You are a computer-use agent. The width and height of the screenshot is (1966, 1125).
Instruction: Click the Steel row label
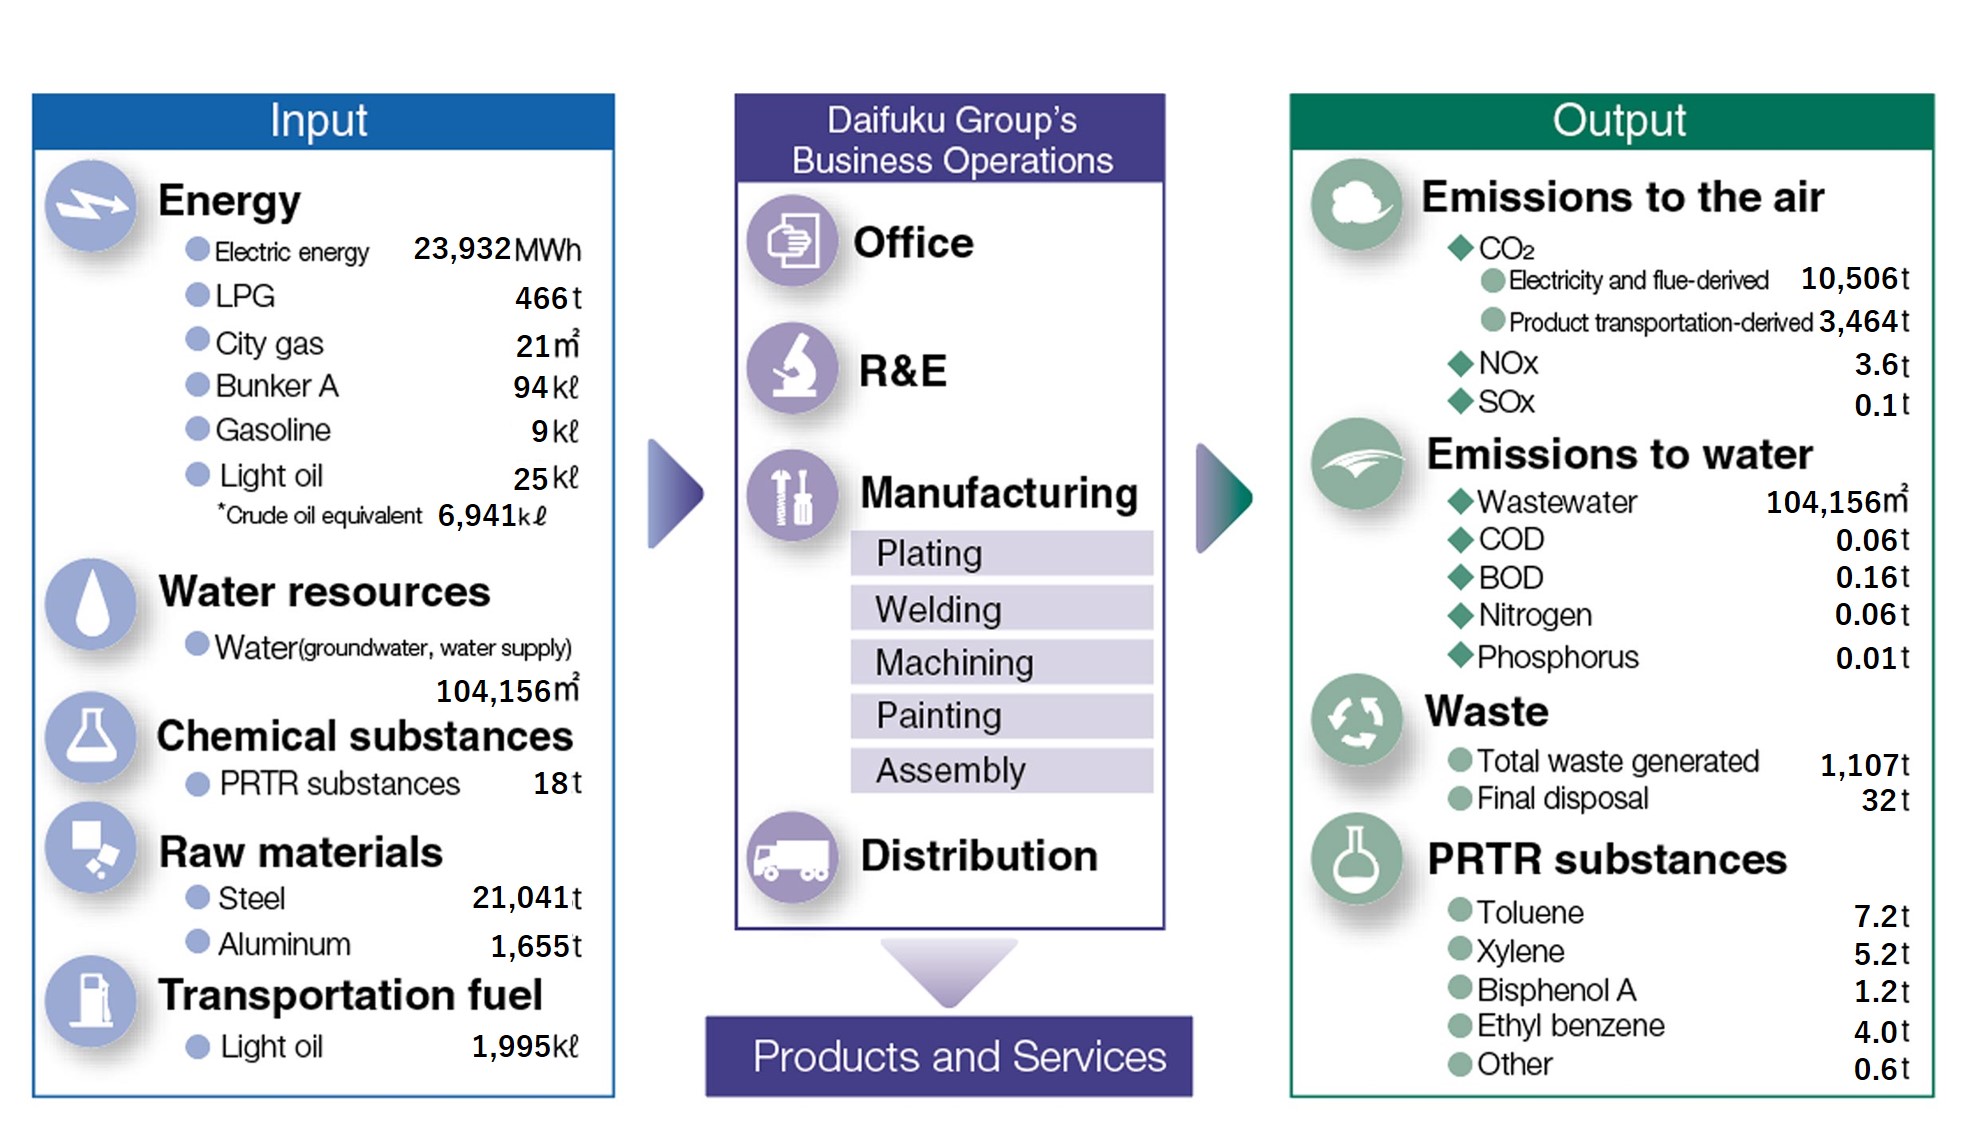(x=251, y=898)
